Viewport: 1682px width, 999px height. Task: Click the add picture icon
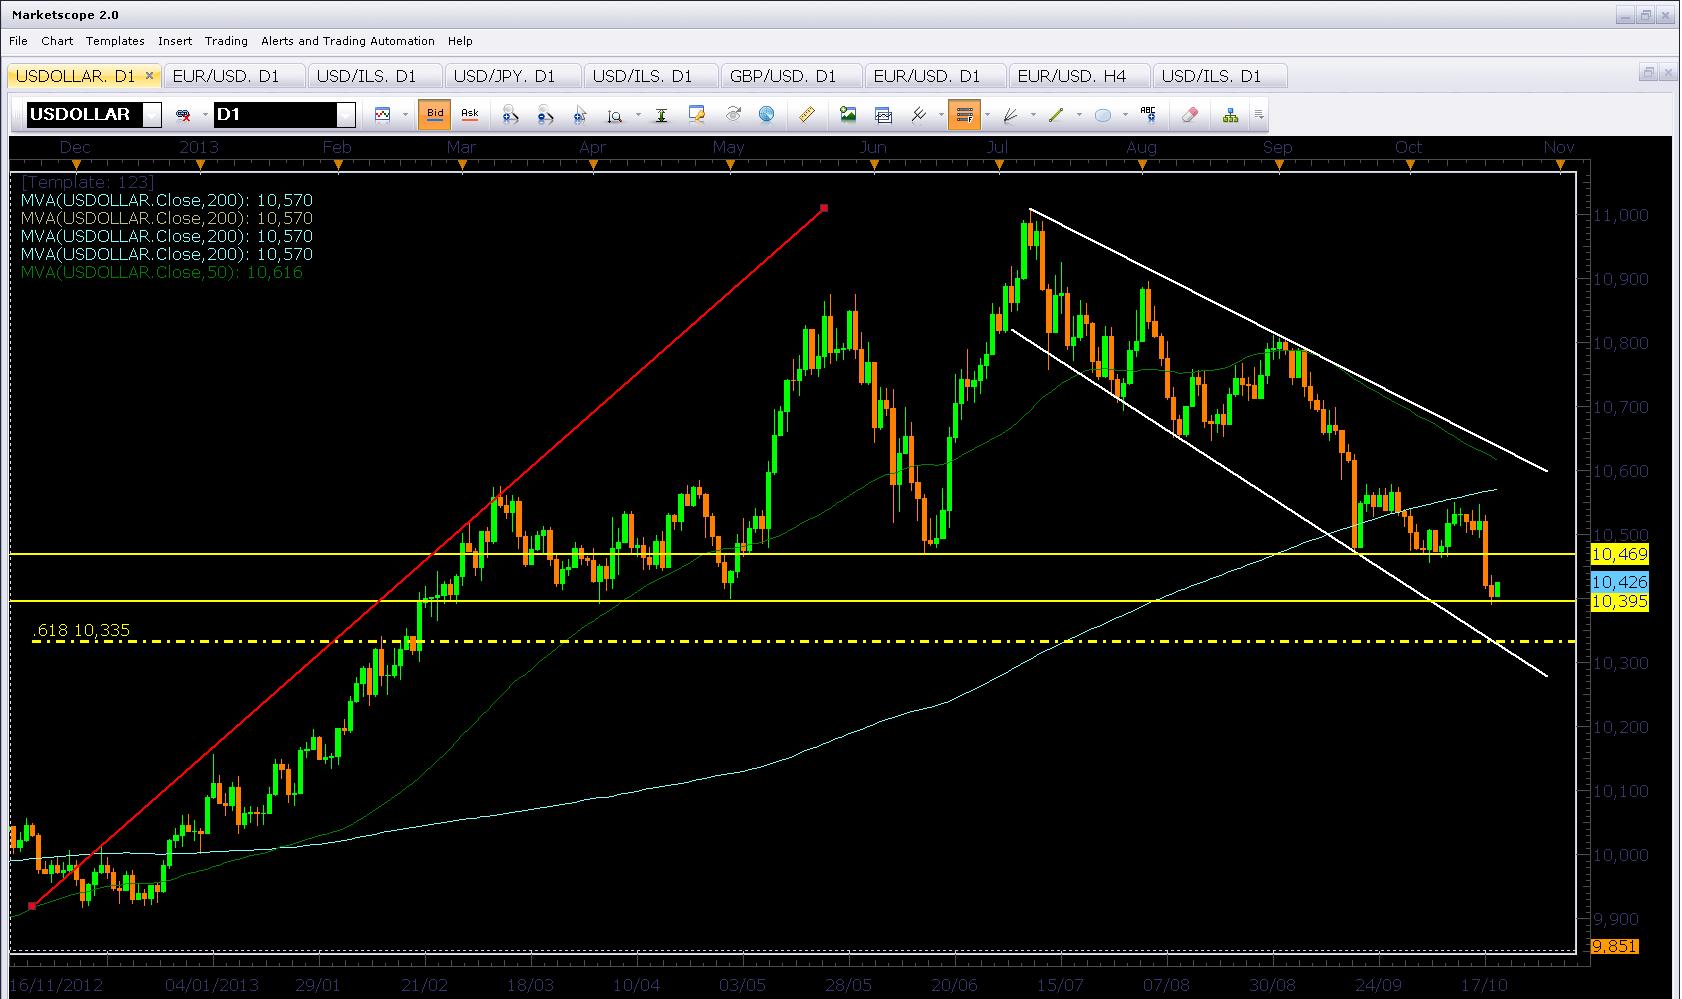click(848, 115)
